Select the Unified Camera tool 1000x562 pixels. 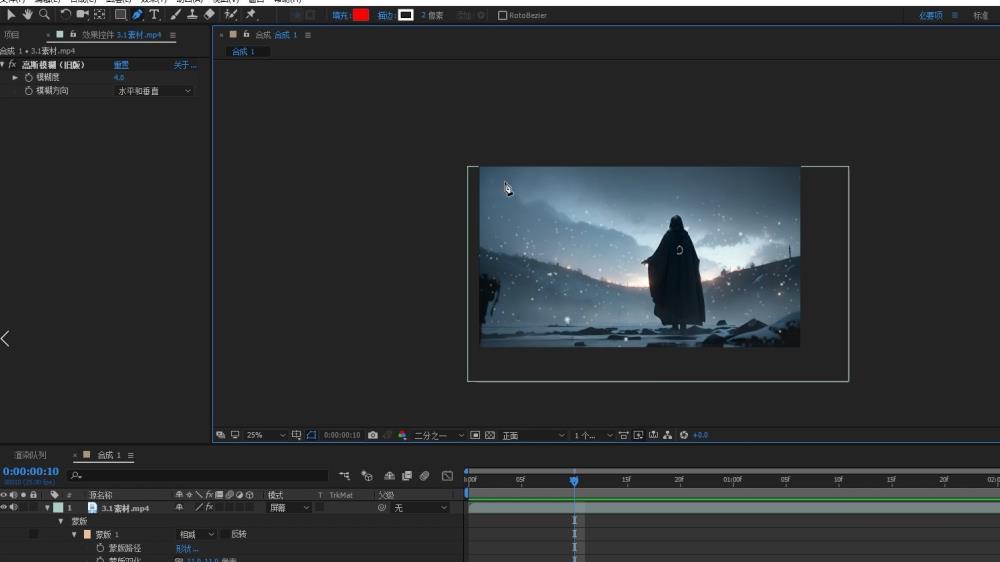[82, 15]
